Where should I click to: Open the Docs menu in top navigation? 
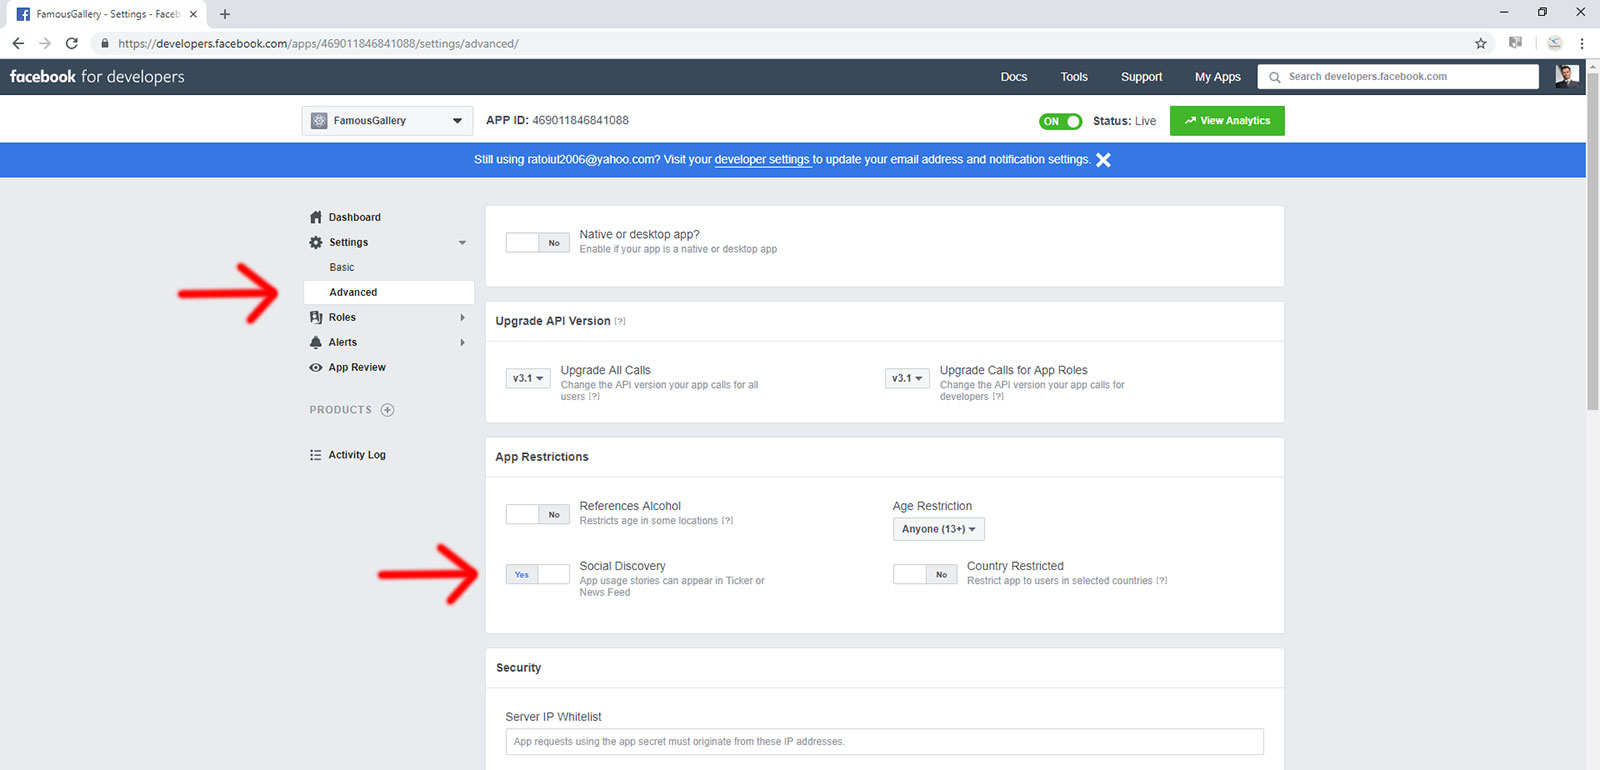pos(1013,77)
